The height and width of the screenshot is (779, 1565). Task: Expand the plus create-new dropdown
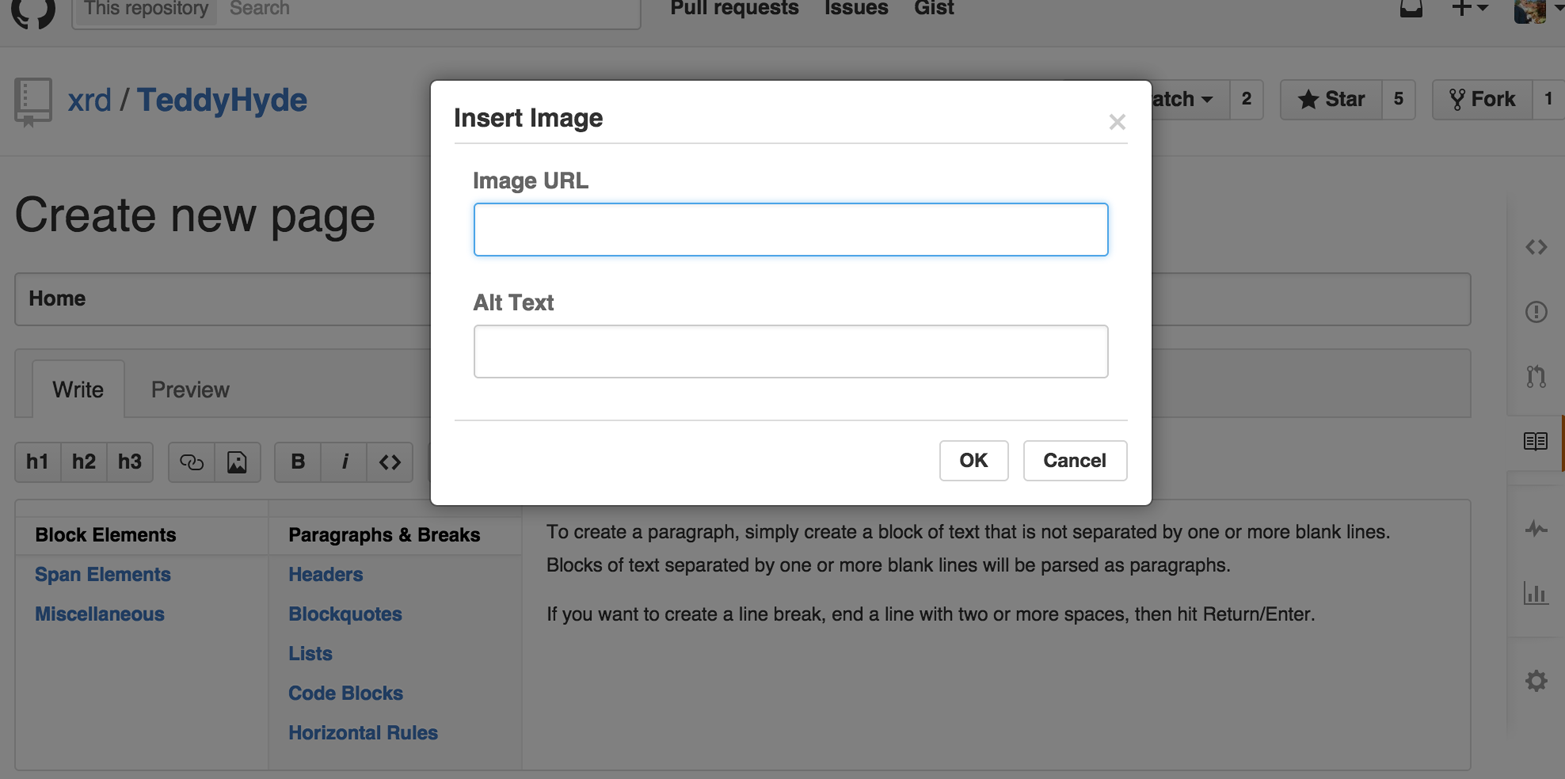tap(1469, 9)
